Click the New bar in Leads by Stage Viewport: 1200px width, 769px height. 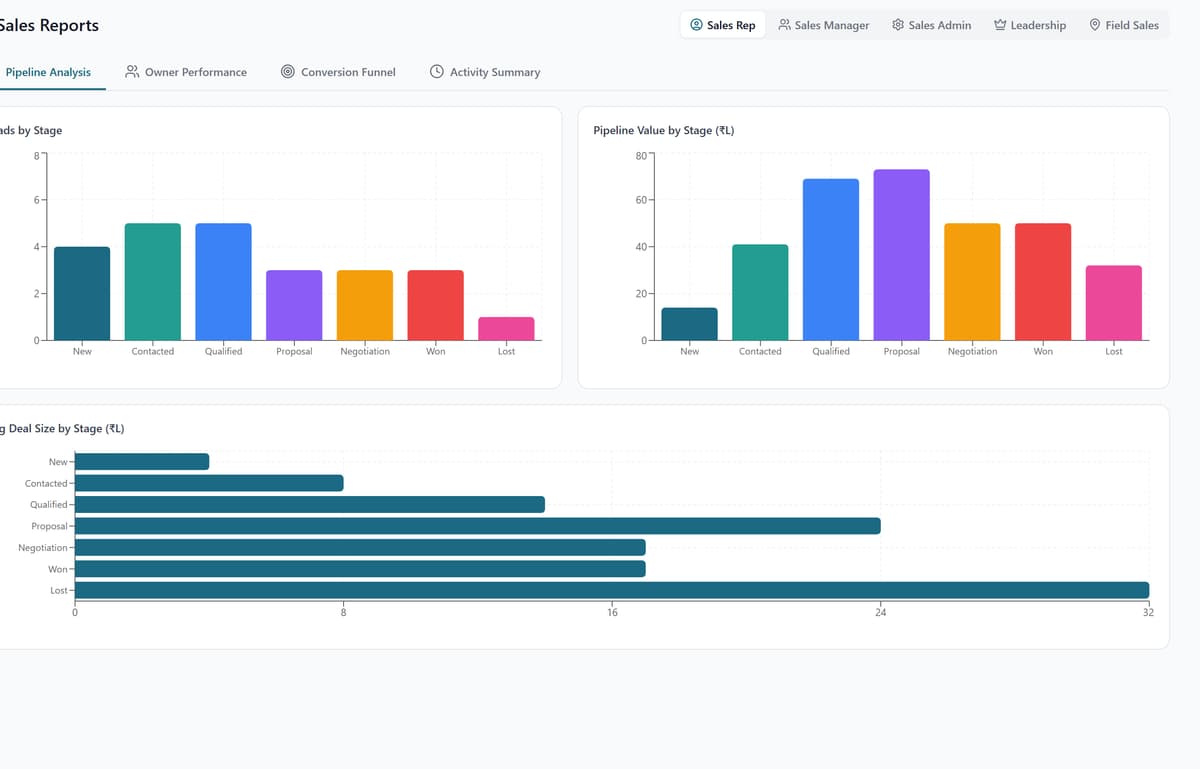tap(82, 293)
